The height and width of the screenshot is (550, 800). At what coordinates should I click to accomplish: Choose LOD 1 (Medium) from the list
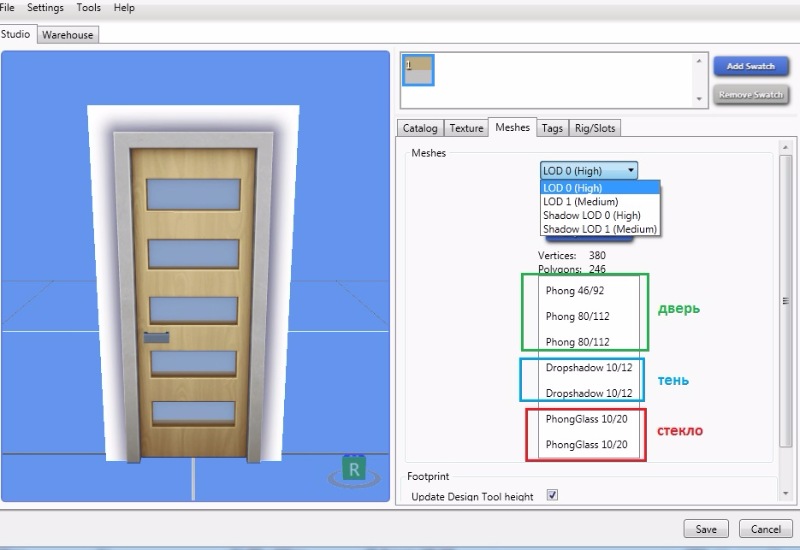(x=580, y=202)
